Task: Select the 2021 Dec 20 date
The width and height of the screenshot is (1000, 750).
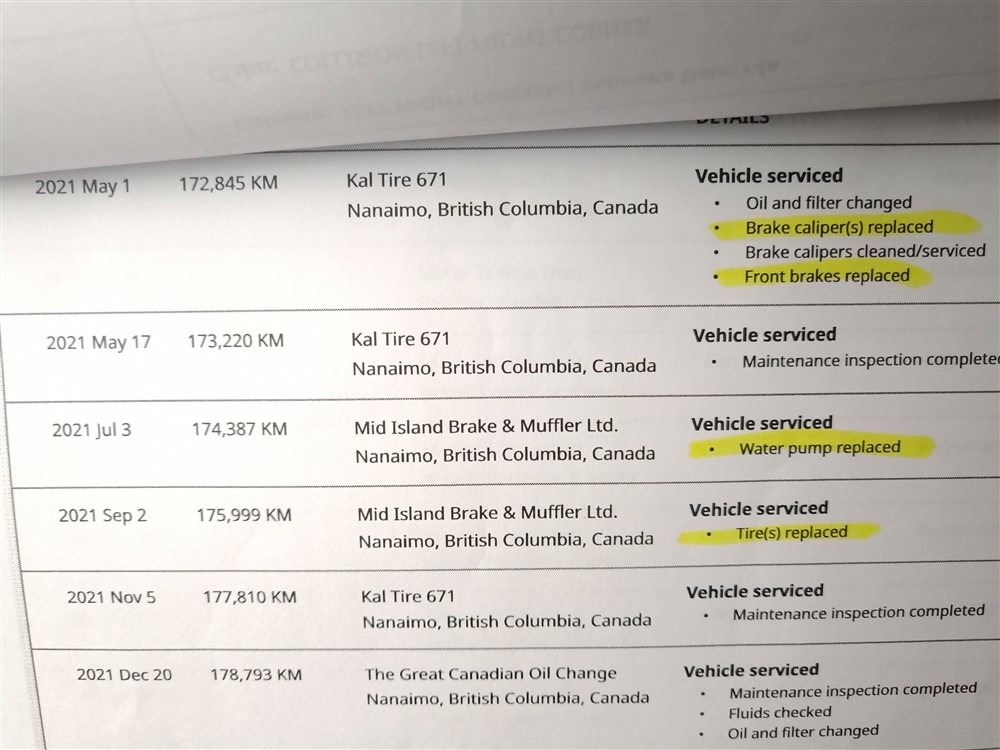Action: click(x=124, y=675)
